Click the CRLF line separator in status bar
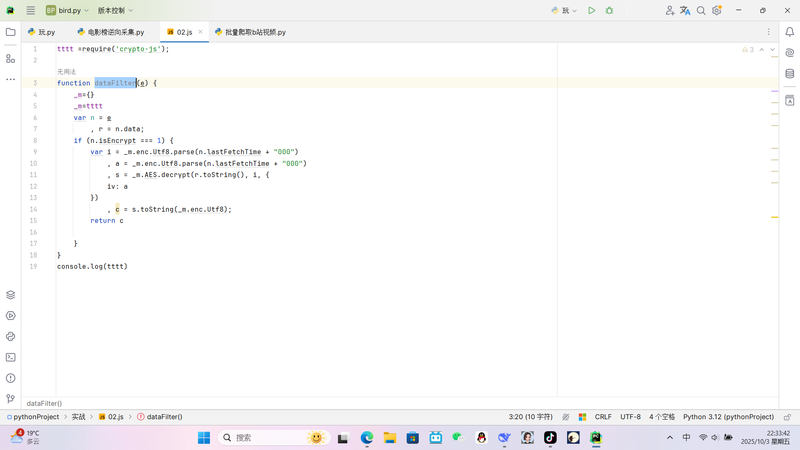Image resolution: width=800 pixels, height=450 pixels. pos(603,417)
